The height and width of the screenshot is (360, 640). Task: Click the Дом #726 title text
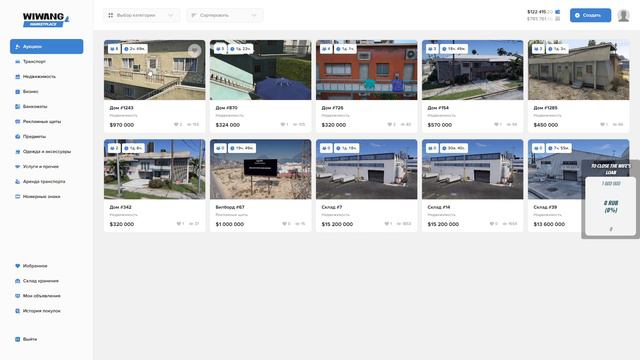(332, 108)
